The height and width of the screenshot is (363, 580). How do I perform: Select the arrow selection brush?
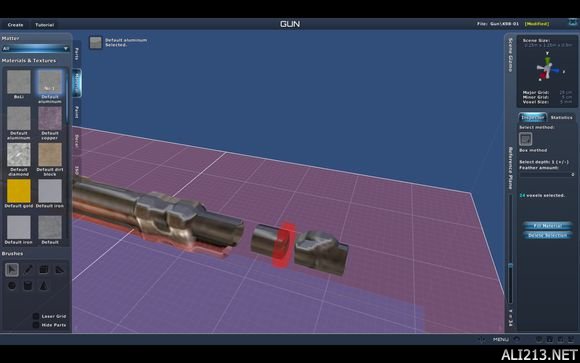click(12, 269)
